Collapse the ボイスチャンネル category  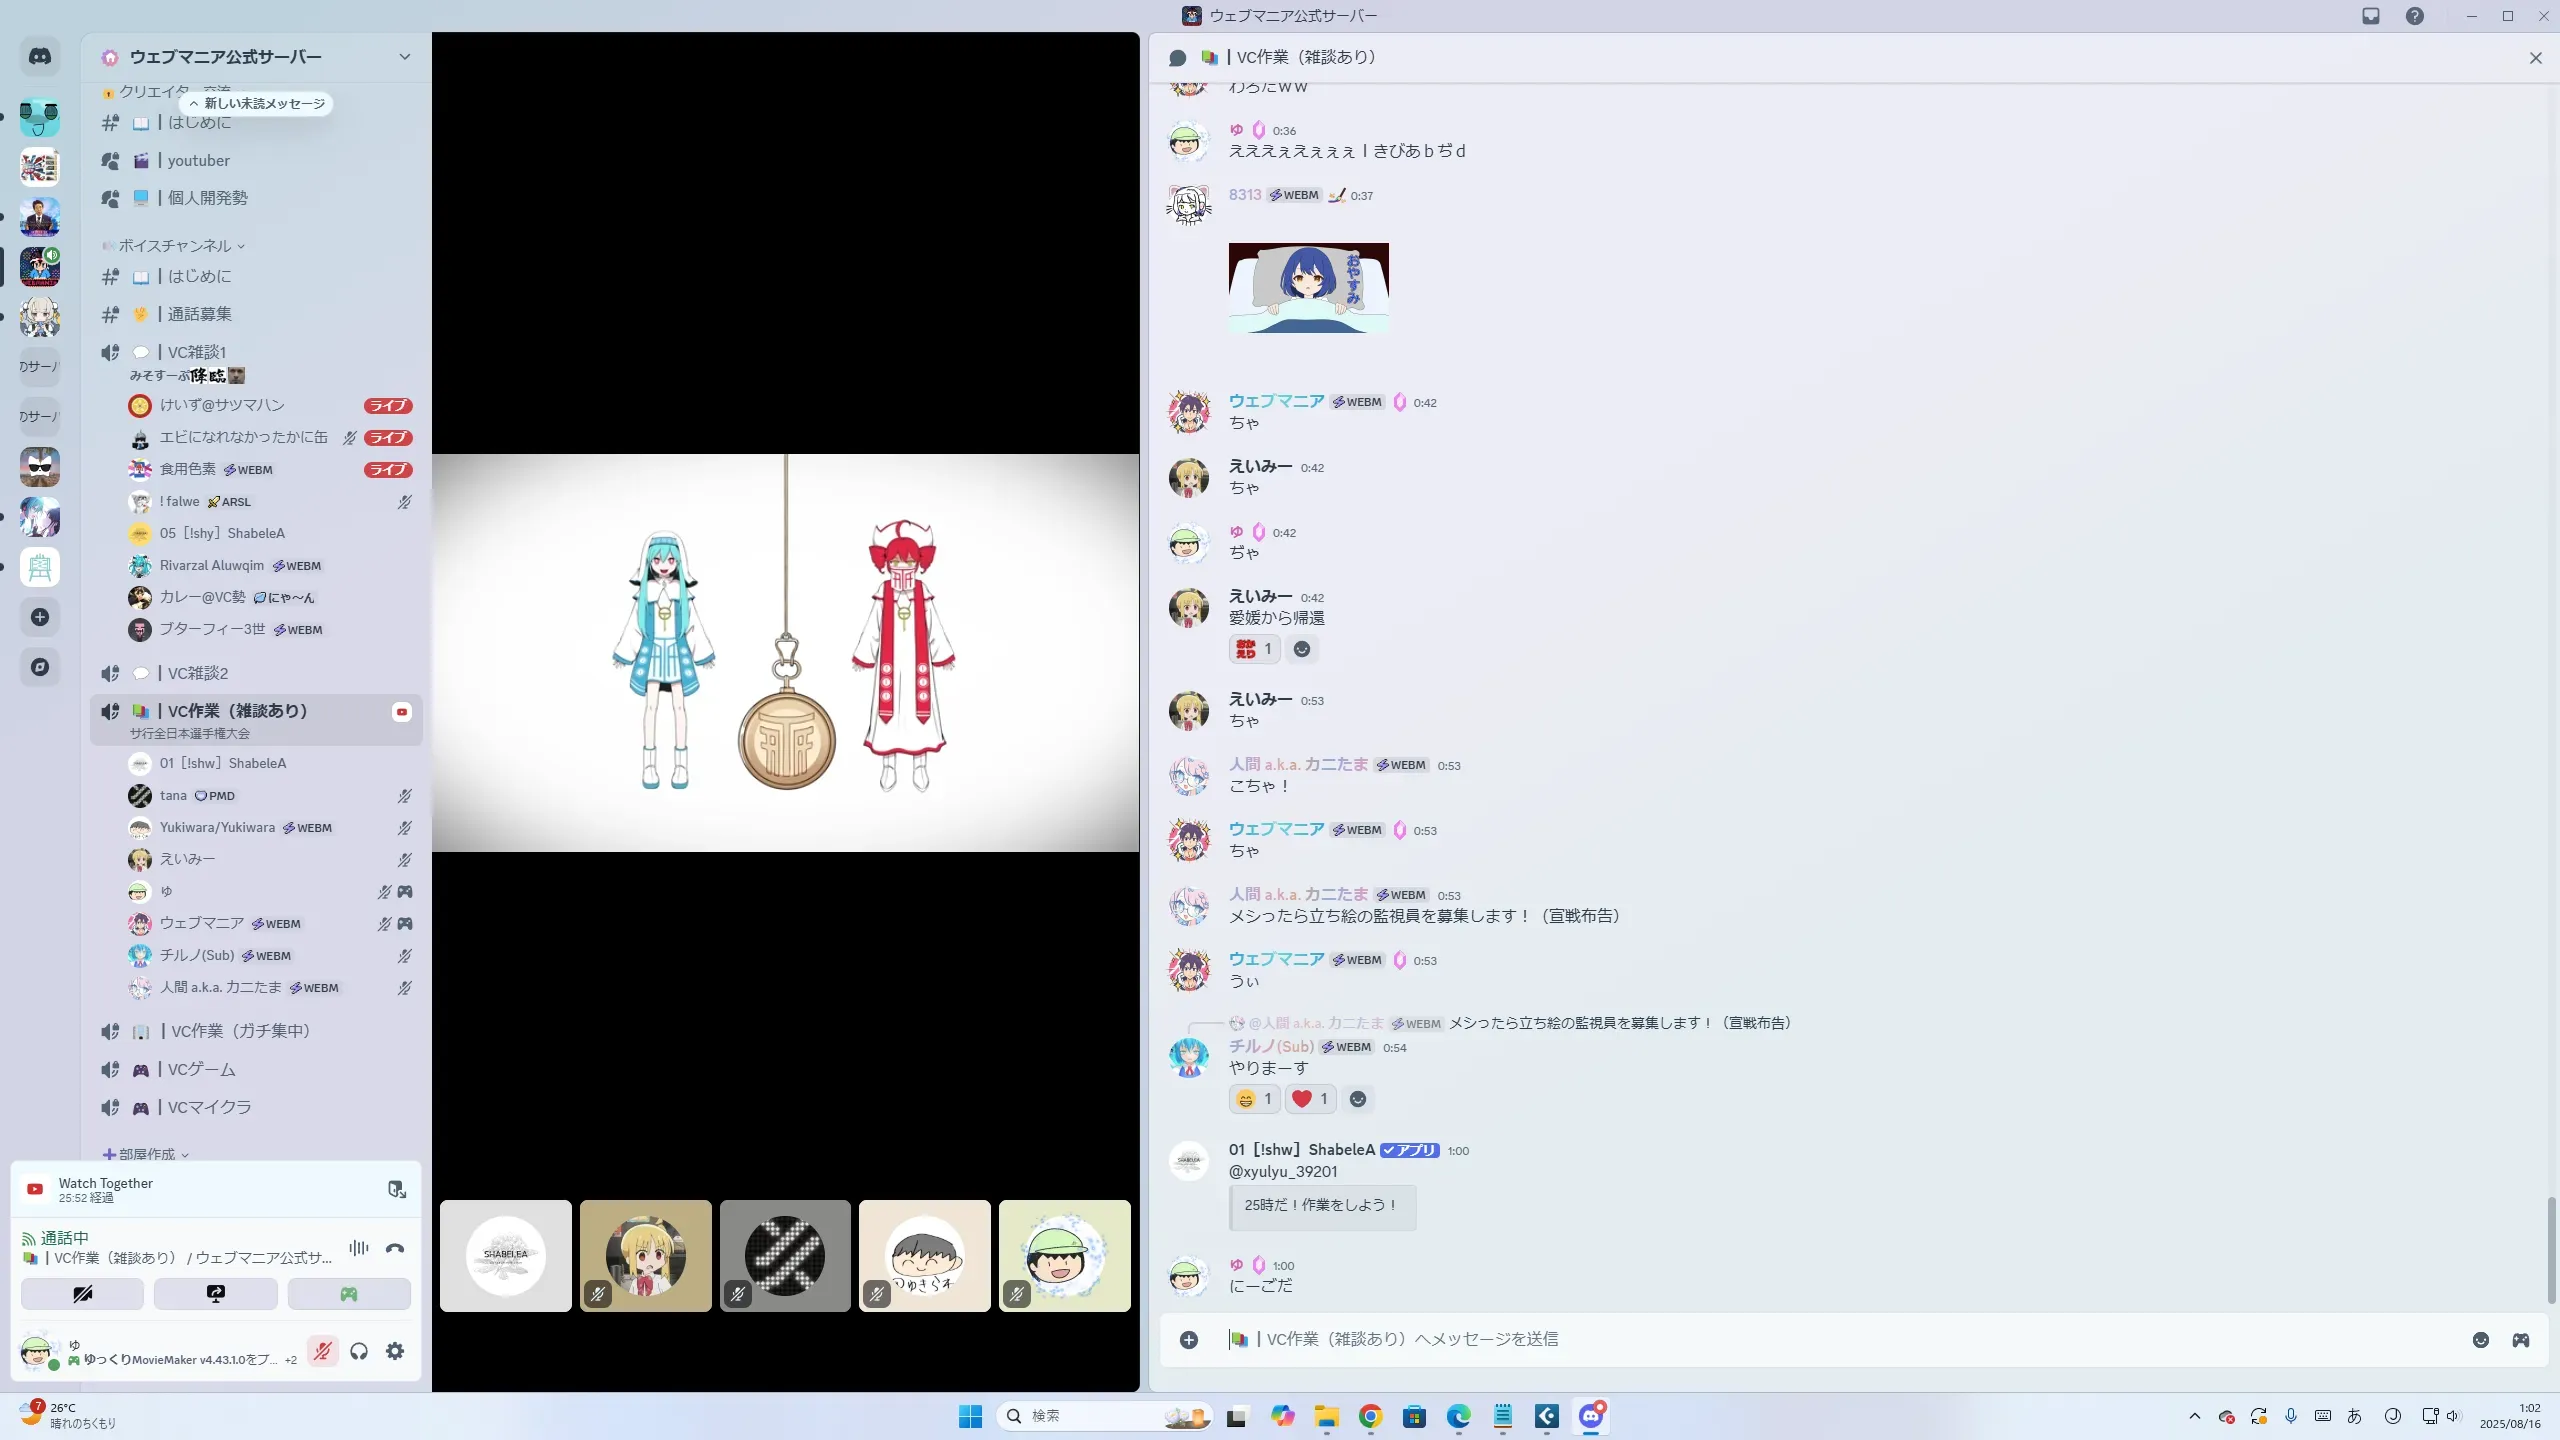click(175, 246)
